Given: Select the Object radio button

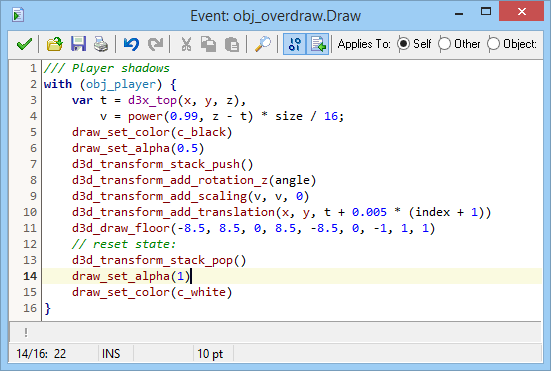Looking at the screenshot, I should click(493, 44).
